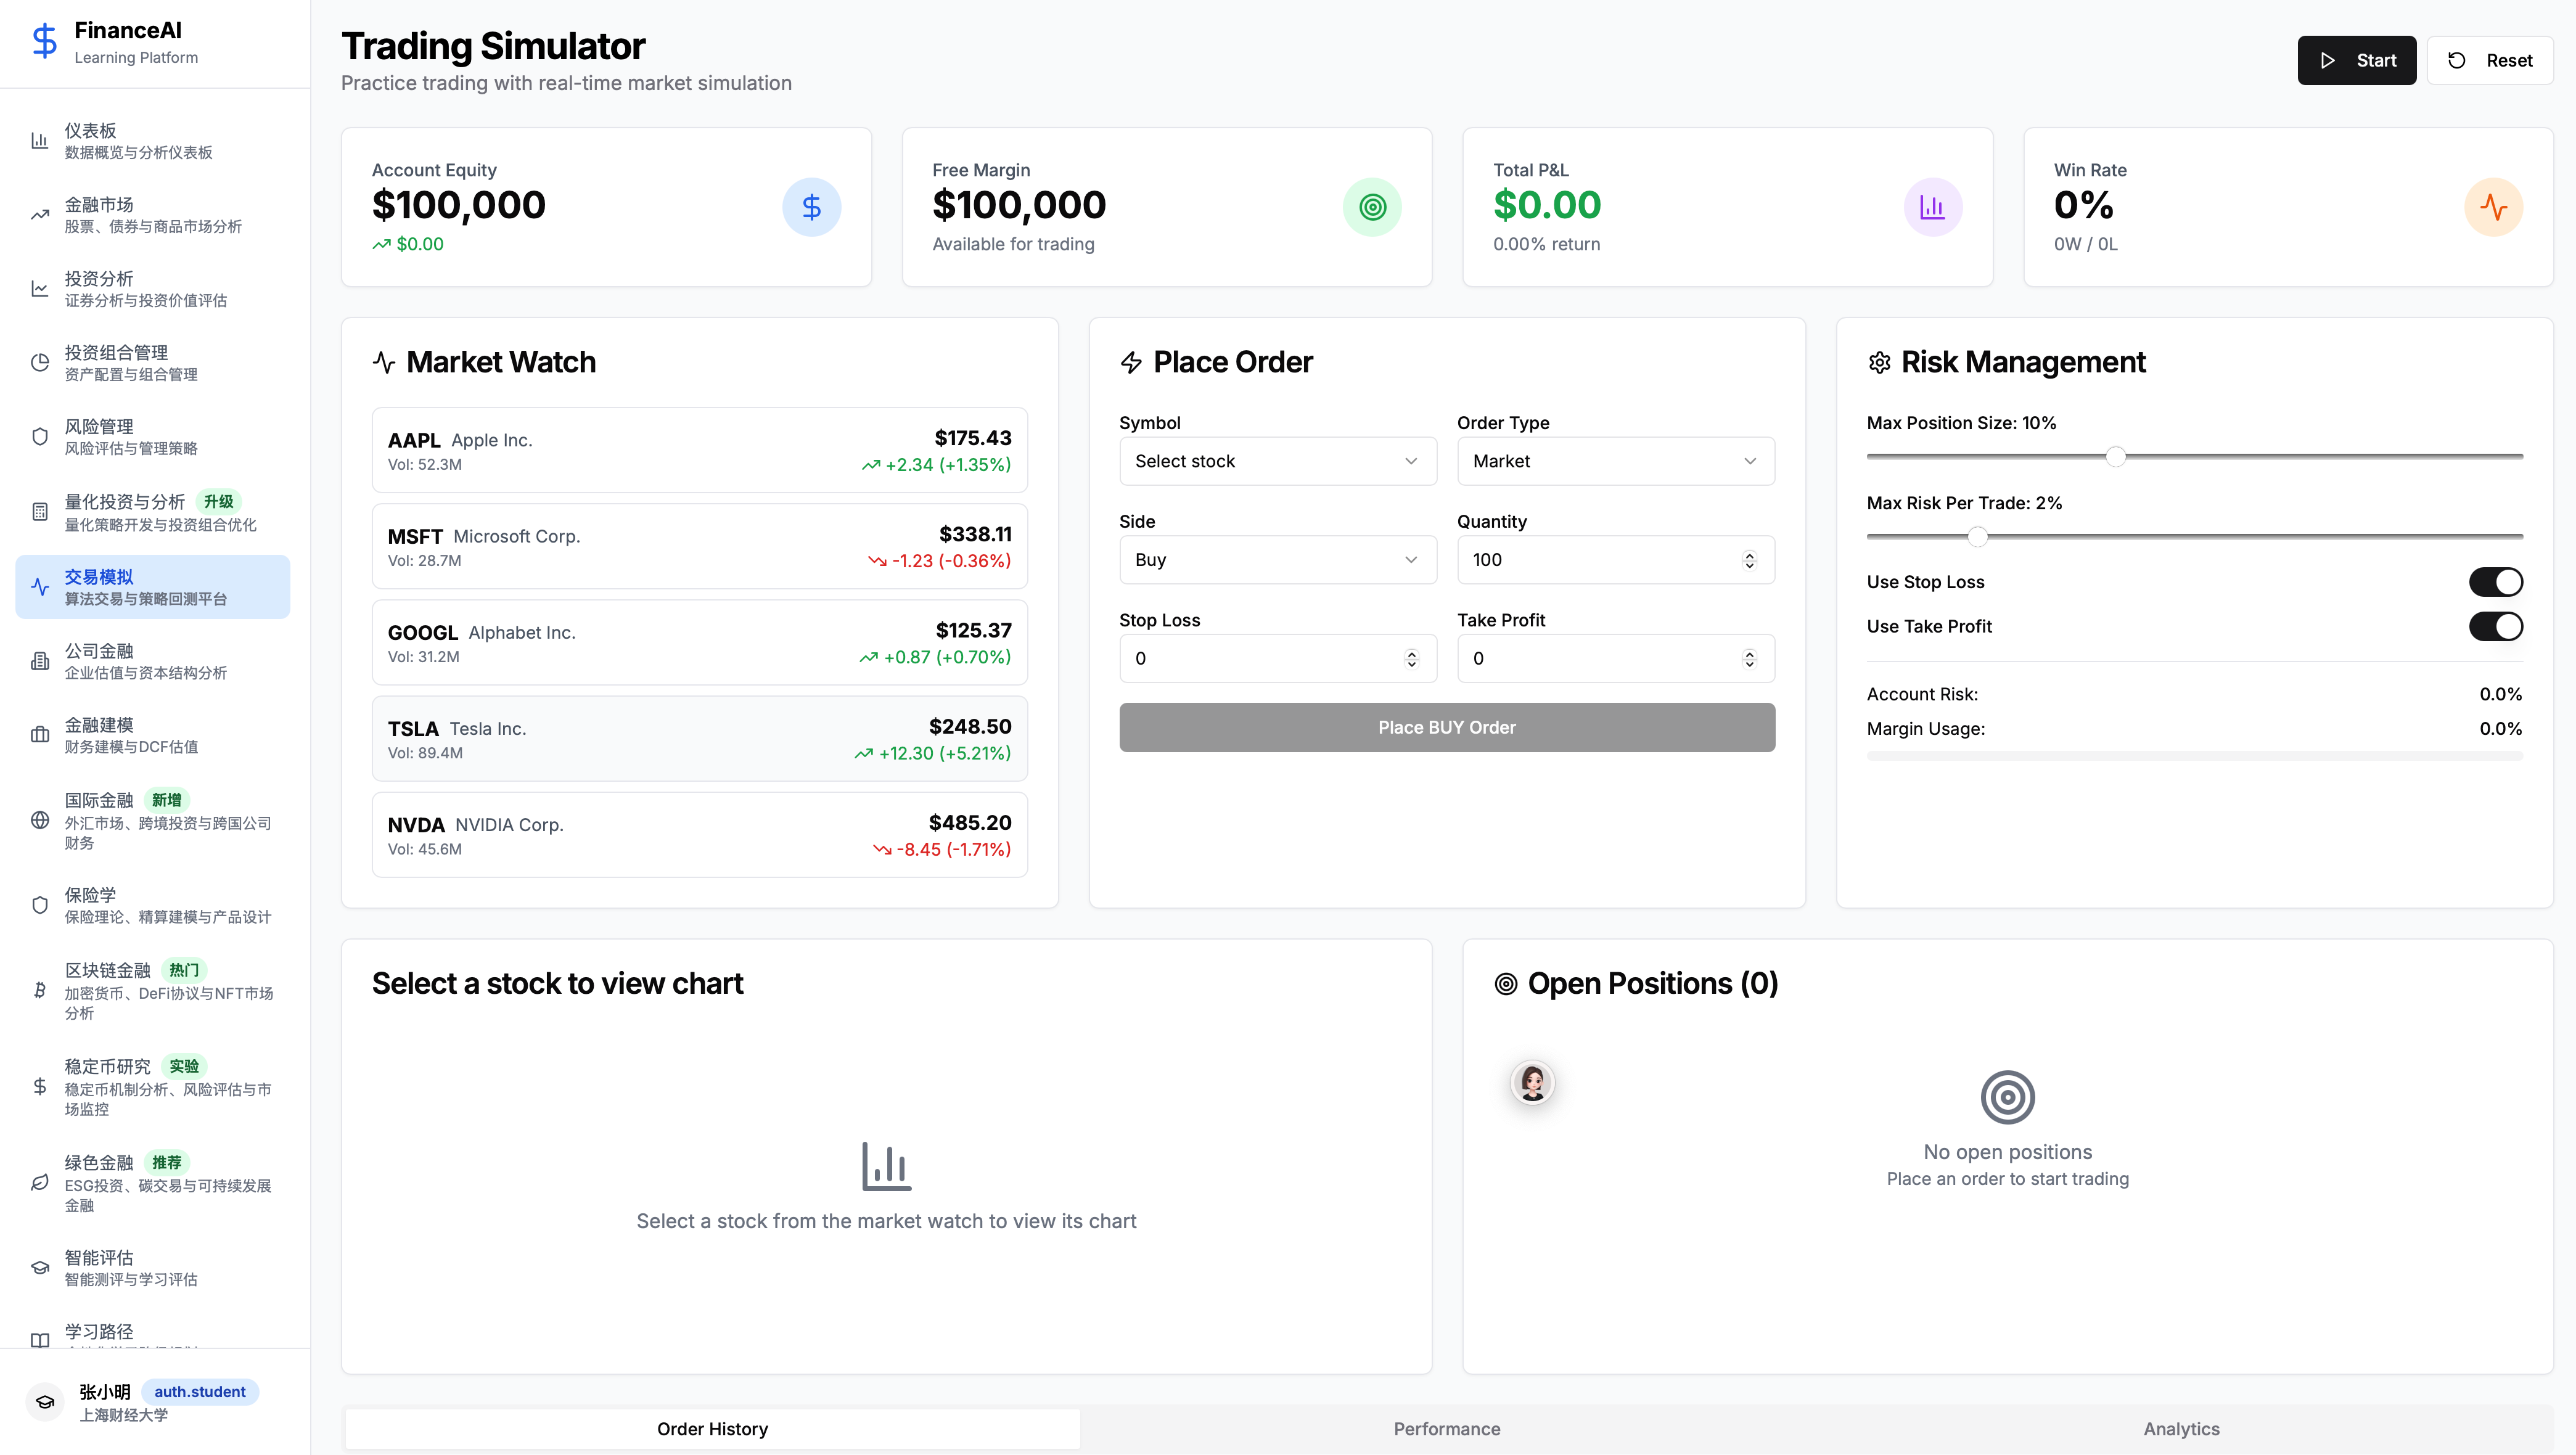This screenshot has height=1455, width=2576.
Task: Click the Max Position Size slider handle
Action: tap(2115, 457)
